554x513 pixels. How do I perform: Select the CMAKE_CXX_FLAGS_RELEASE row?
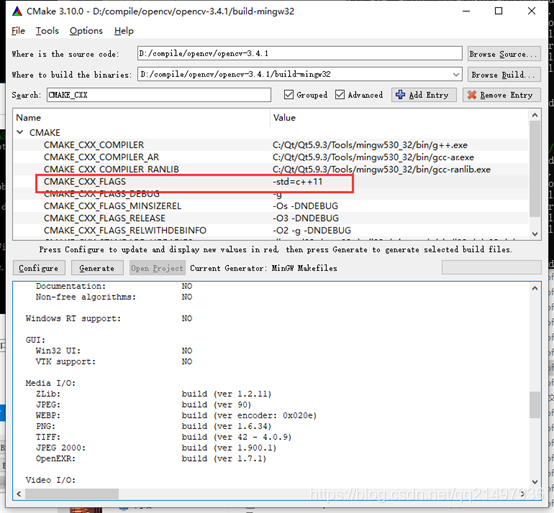270,218
